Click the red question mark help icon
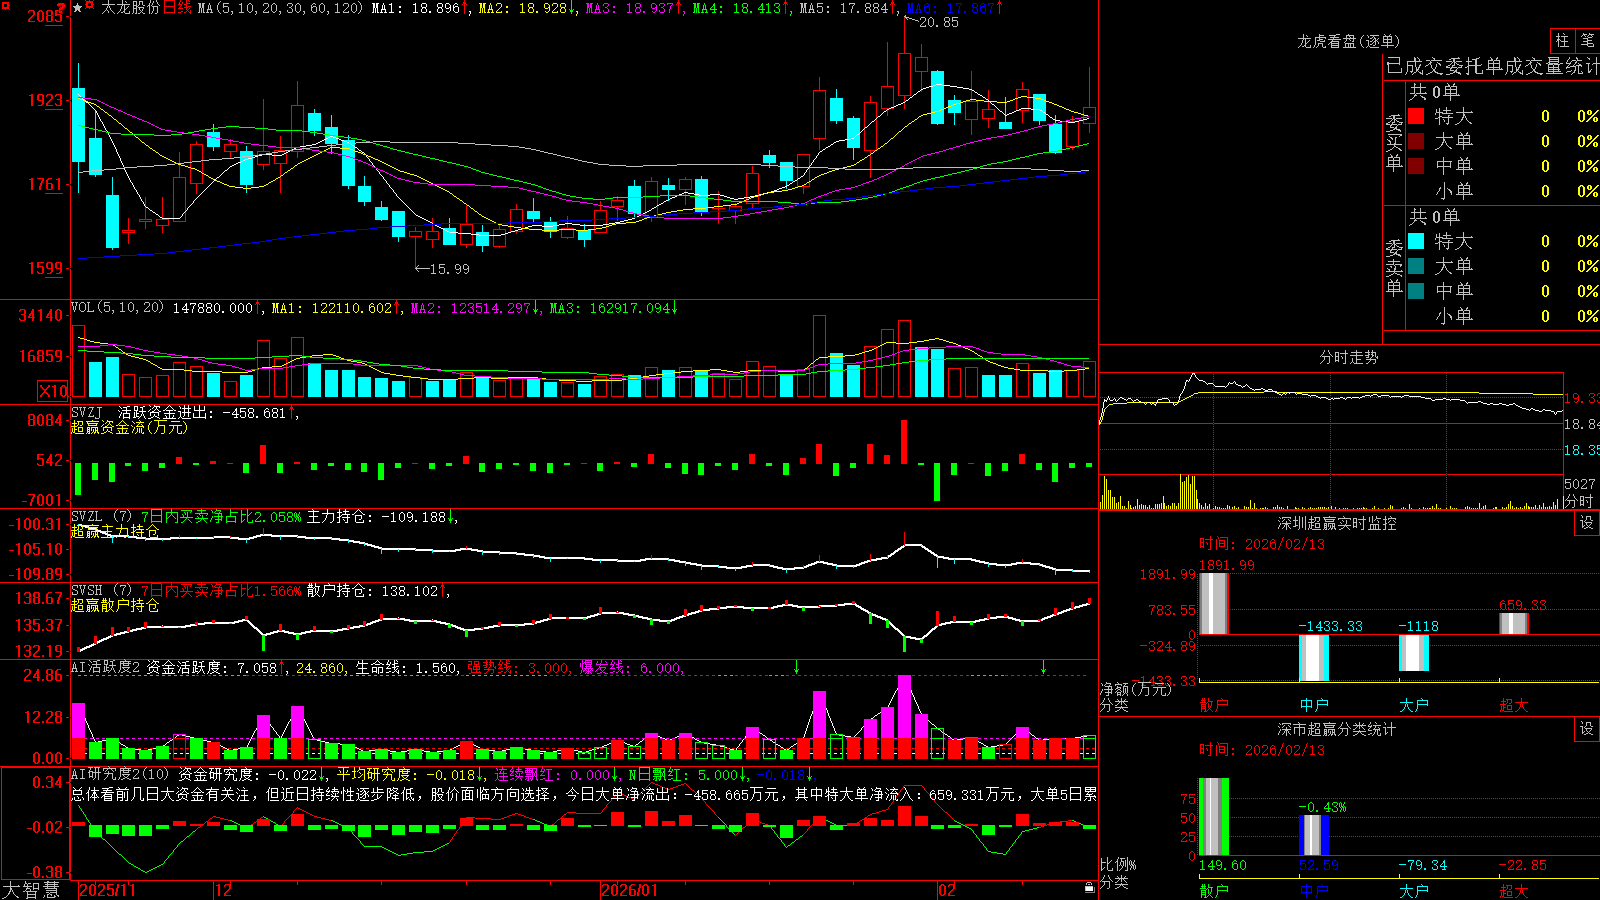This screenshot has height=900, width=1600. point(62,7)
